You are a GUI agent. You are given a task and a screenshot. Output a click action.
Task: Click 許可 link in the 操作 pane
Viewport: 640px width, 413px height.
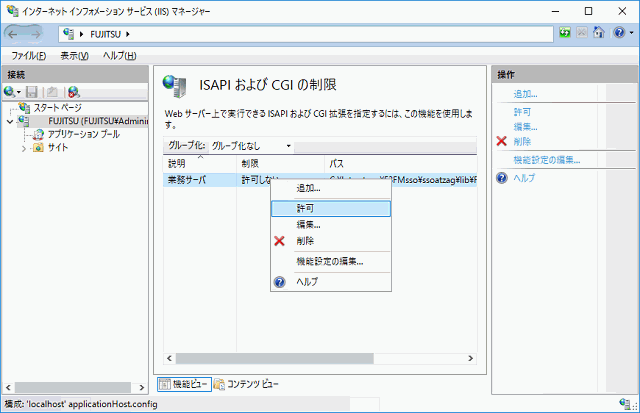[522, 112]
